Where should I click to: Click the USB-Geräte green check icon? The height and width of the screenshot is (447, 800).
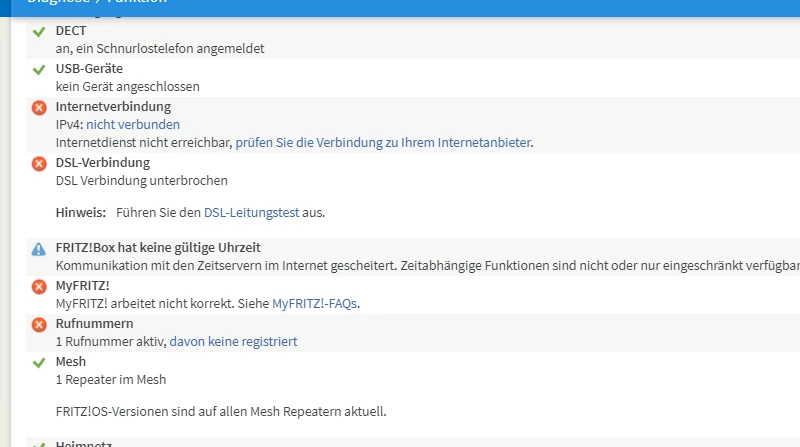39,70
